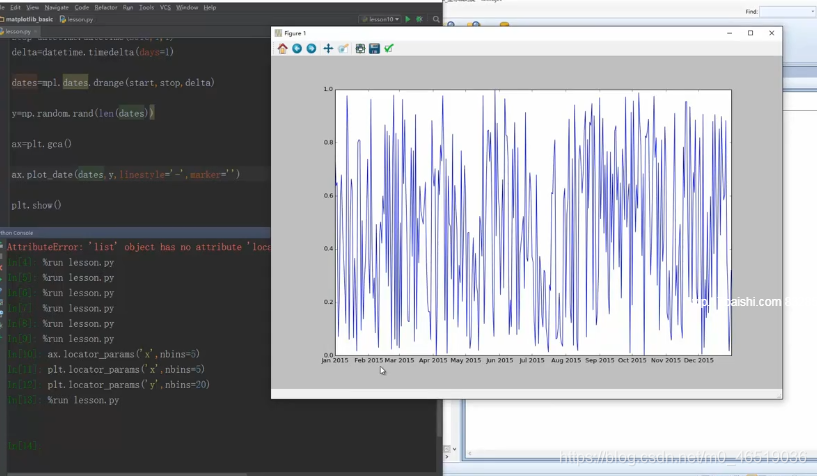Open the VCS menu
Viewport: 817px width, 476px height.
coord(165,7)
